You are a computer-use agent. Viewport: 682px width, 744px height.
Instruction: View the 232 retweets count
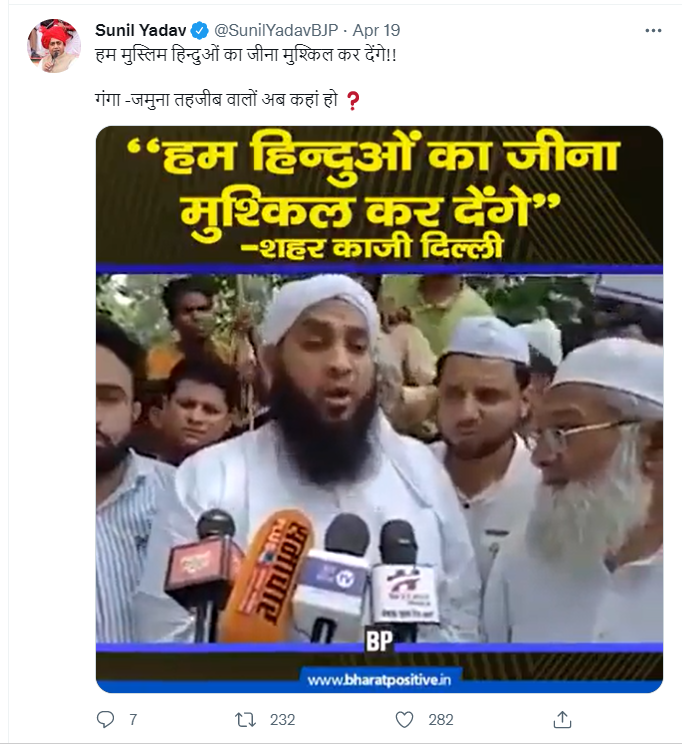282,720
